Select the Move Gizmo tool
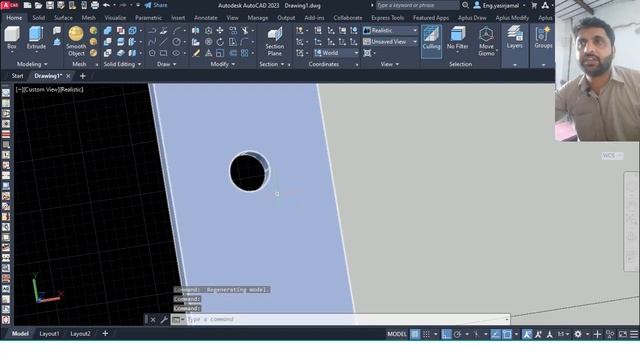This screenshot has height=360, width=640. [486, 41]
